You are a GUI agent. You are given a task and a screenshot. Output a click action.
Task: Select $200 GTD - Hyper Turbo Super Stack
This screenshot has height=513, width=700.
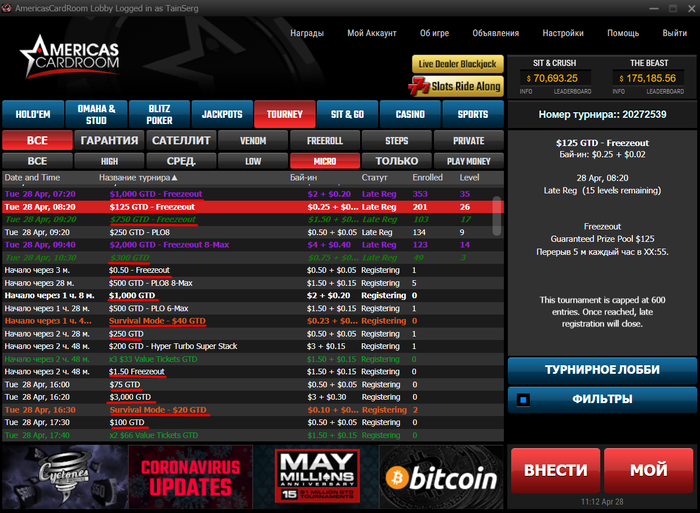[253, 346]
